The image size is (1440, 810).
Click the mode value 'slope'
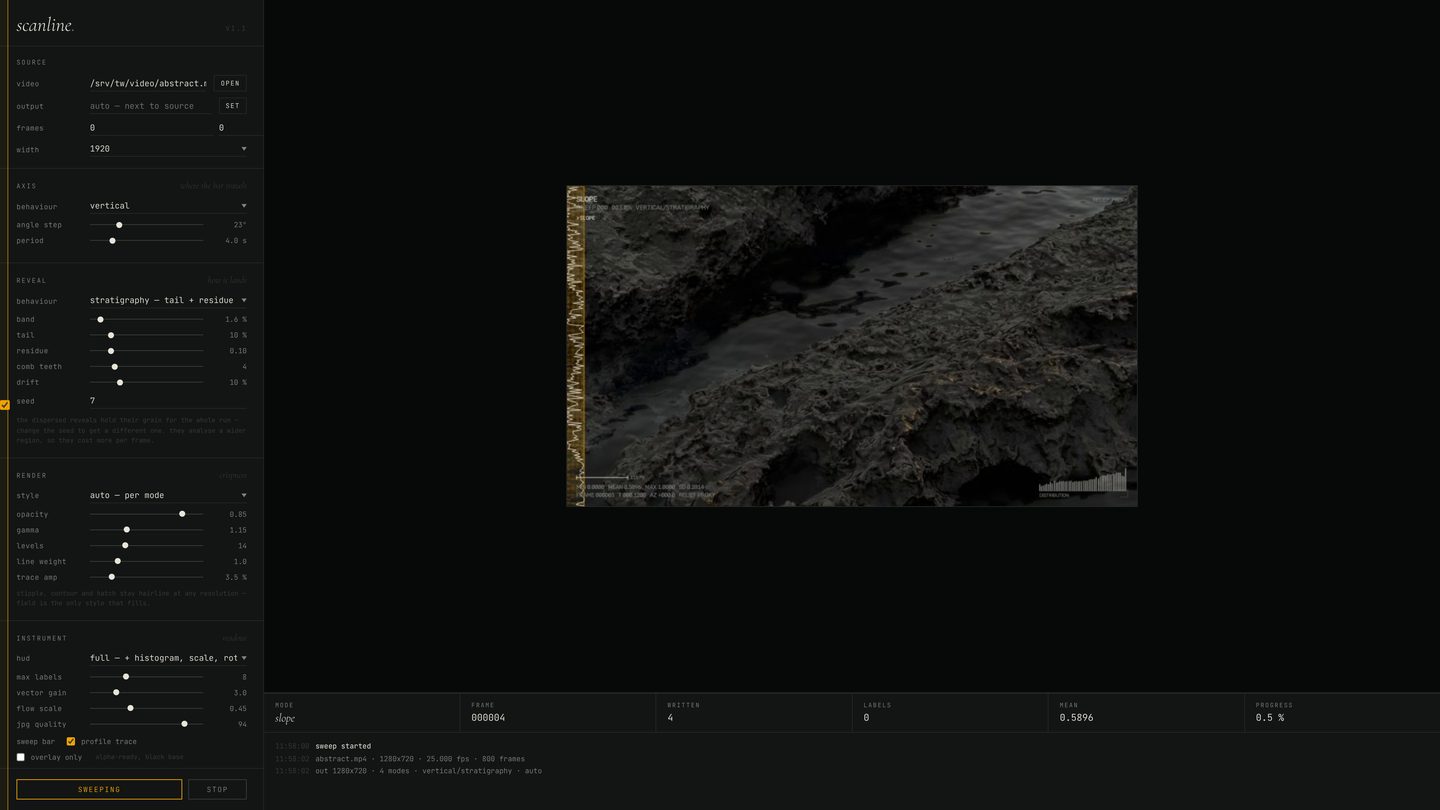click(x=285, y=718)
